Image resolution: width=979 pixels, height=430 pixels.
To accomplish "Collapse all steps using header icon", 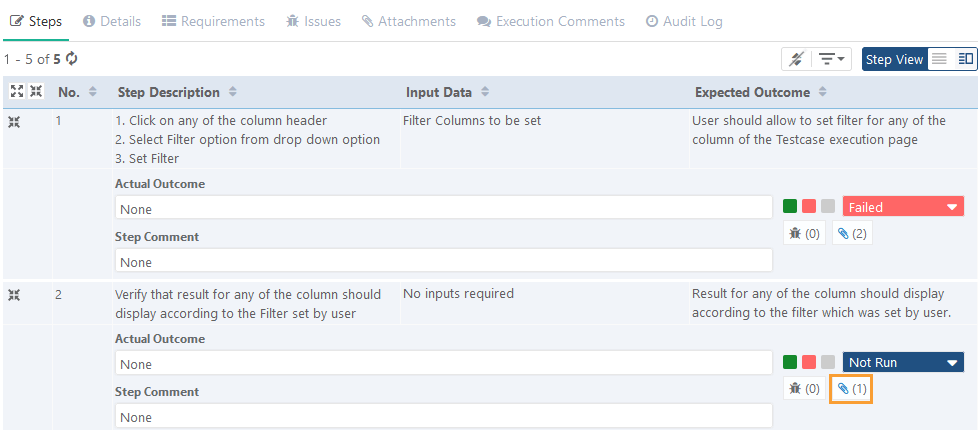I will tap(36, 92).
